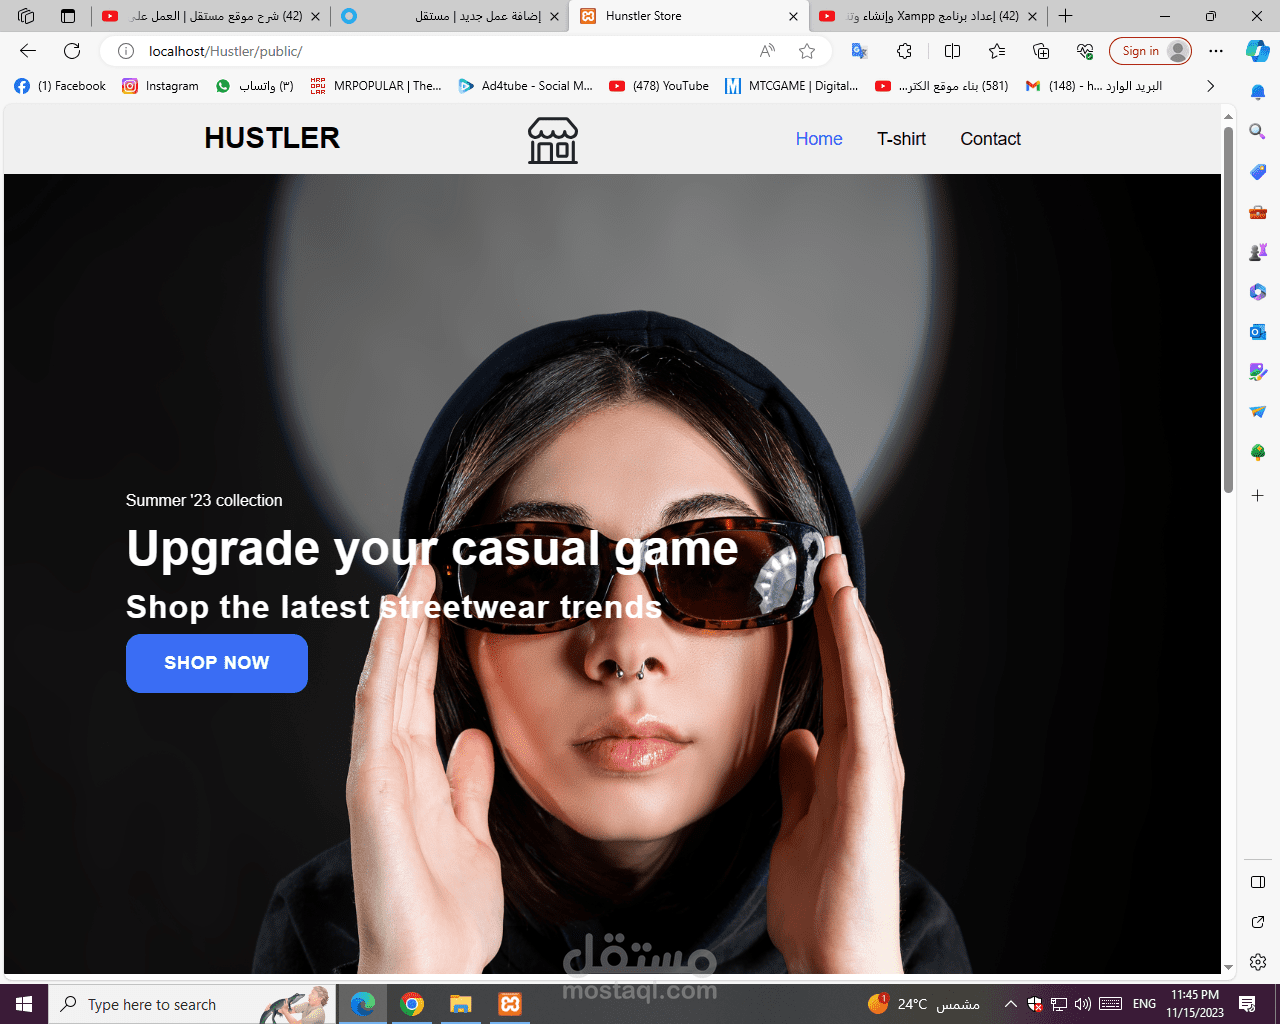
Task: Open the sidebar Microsoft 365 icon
Action: [1258, 292]
